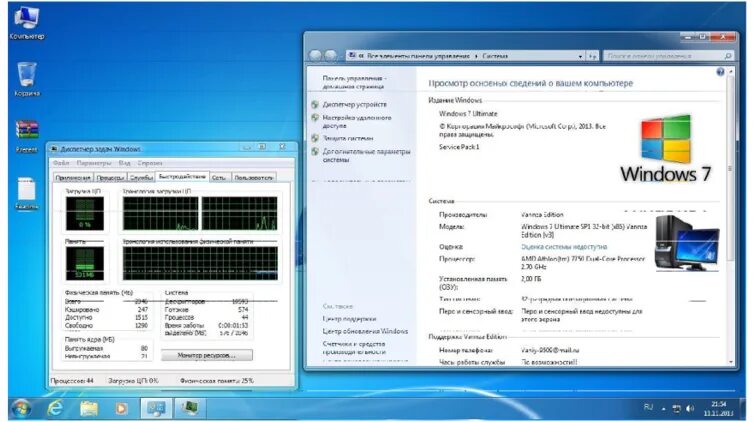Switch to Control Panel System taskbar button
Screen dimensions: 753x422
click(156, 408)
